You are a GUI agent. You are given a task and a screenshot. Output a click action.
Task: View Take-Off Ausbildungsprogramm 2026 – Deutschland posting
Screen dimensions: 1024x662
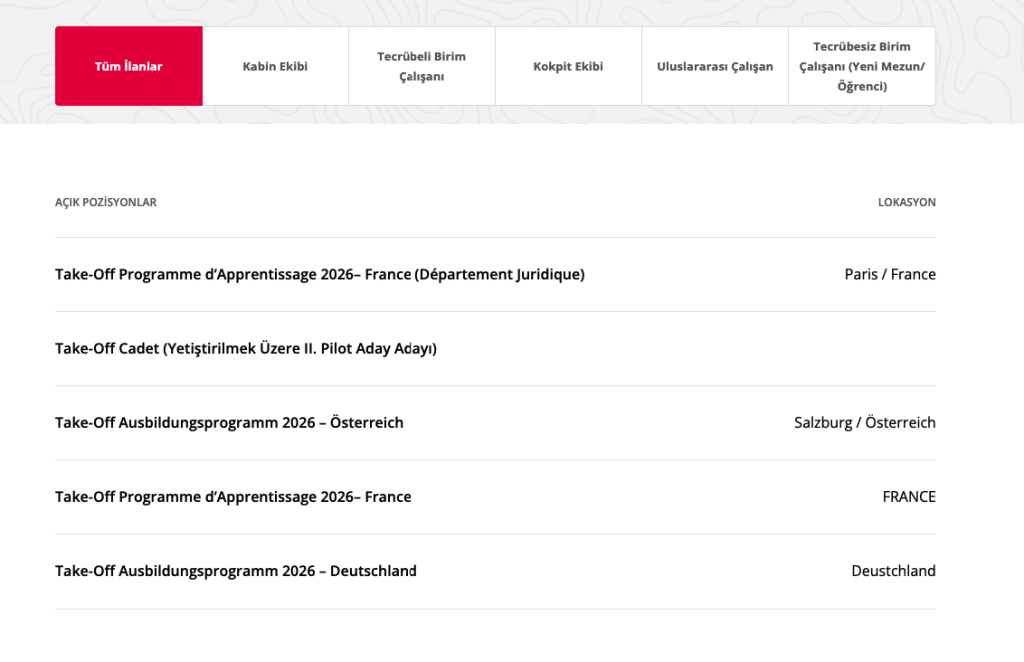pos(235,571)
